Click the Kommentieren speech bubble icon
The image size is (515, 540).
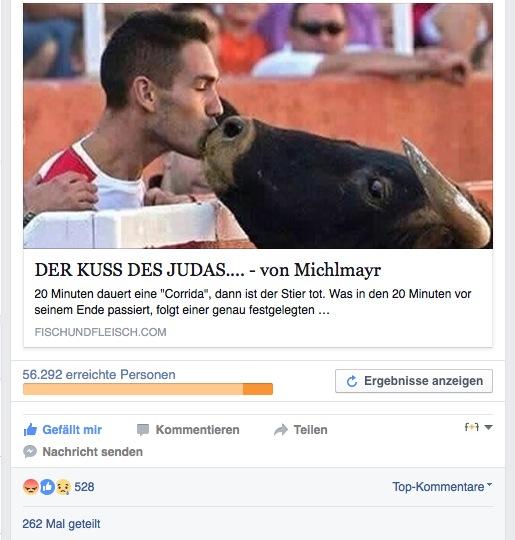[143, 430]
